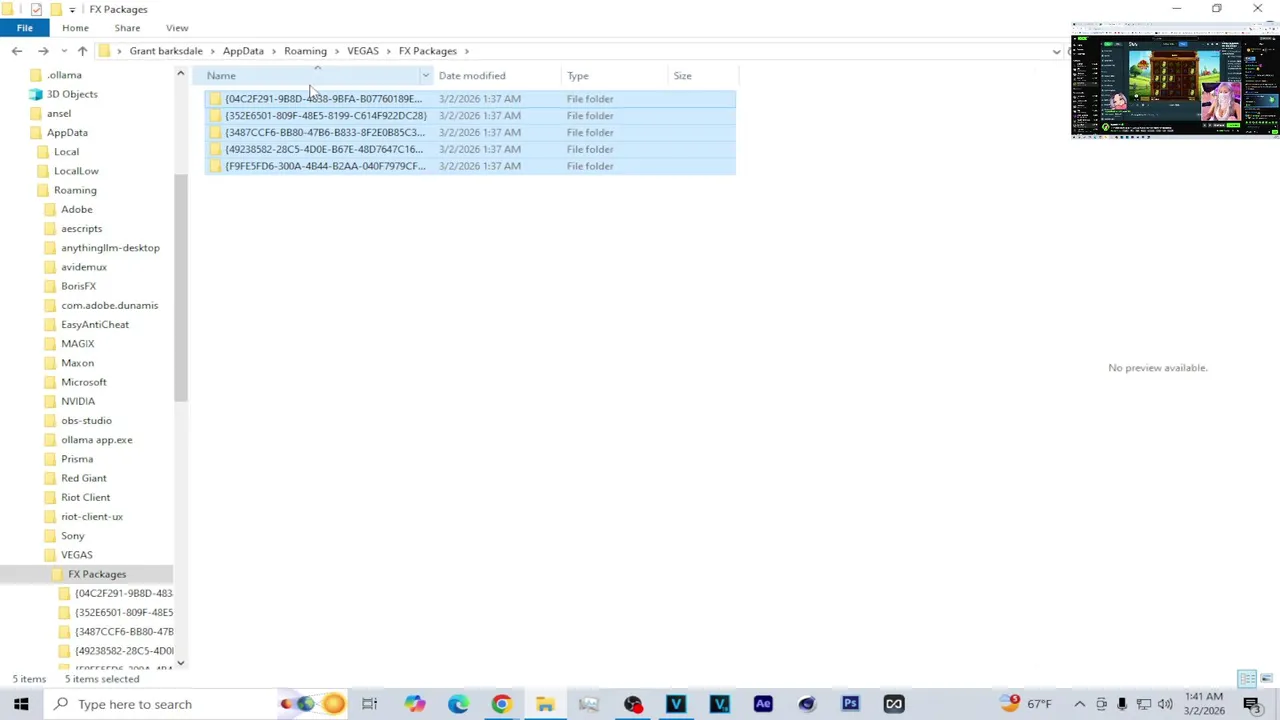Screen dimensions: 1280x720
Task: Open Customize Quick Access Toolbar dropdown
Action: pos(72,10)
